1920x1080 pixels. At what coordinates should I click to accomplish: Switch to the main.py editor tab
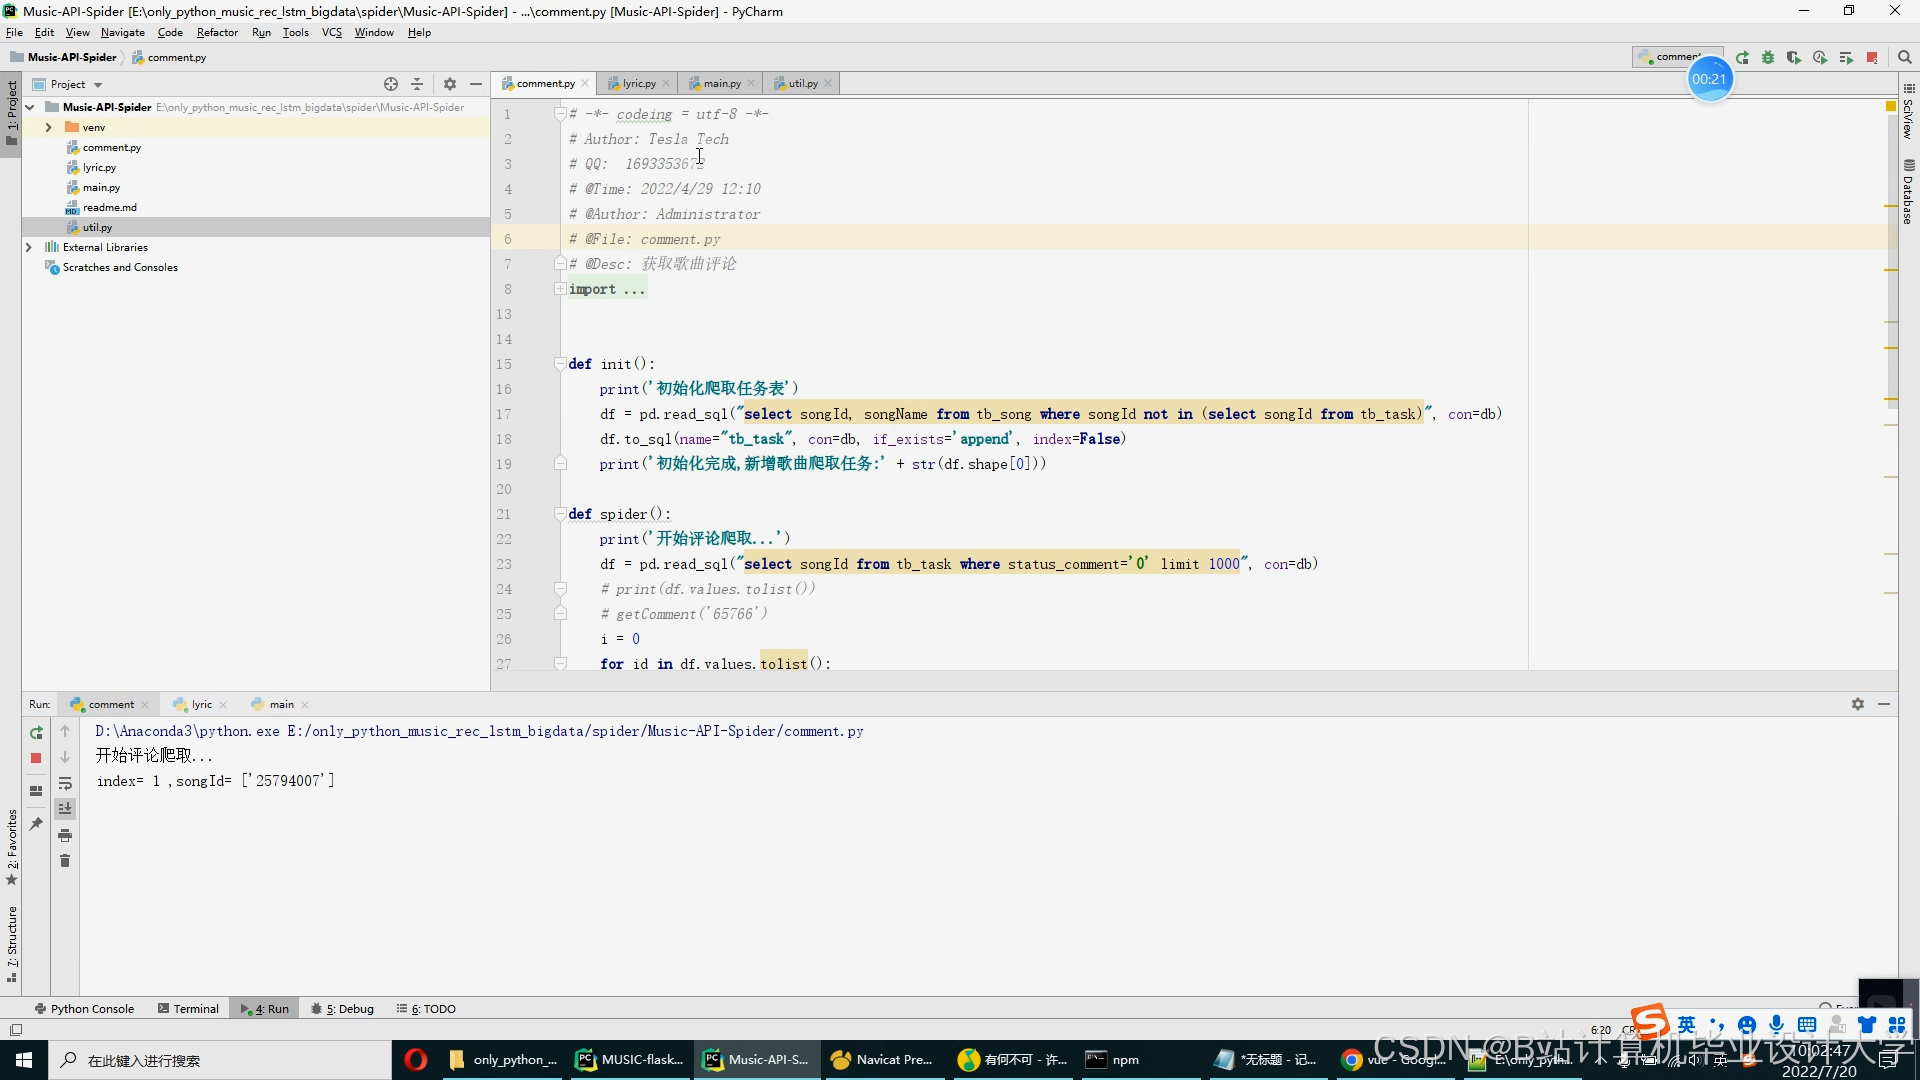[x=721, y=83]
